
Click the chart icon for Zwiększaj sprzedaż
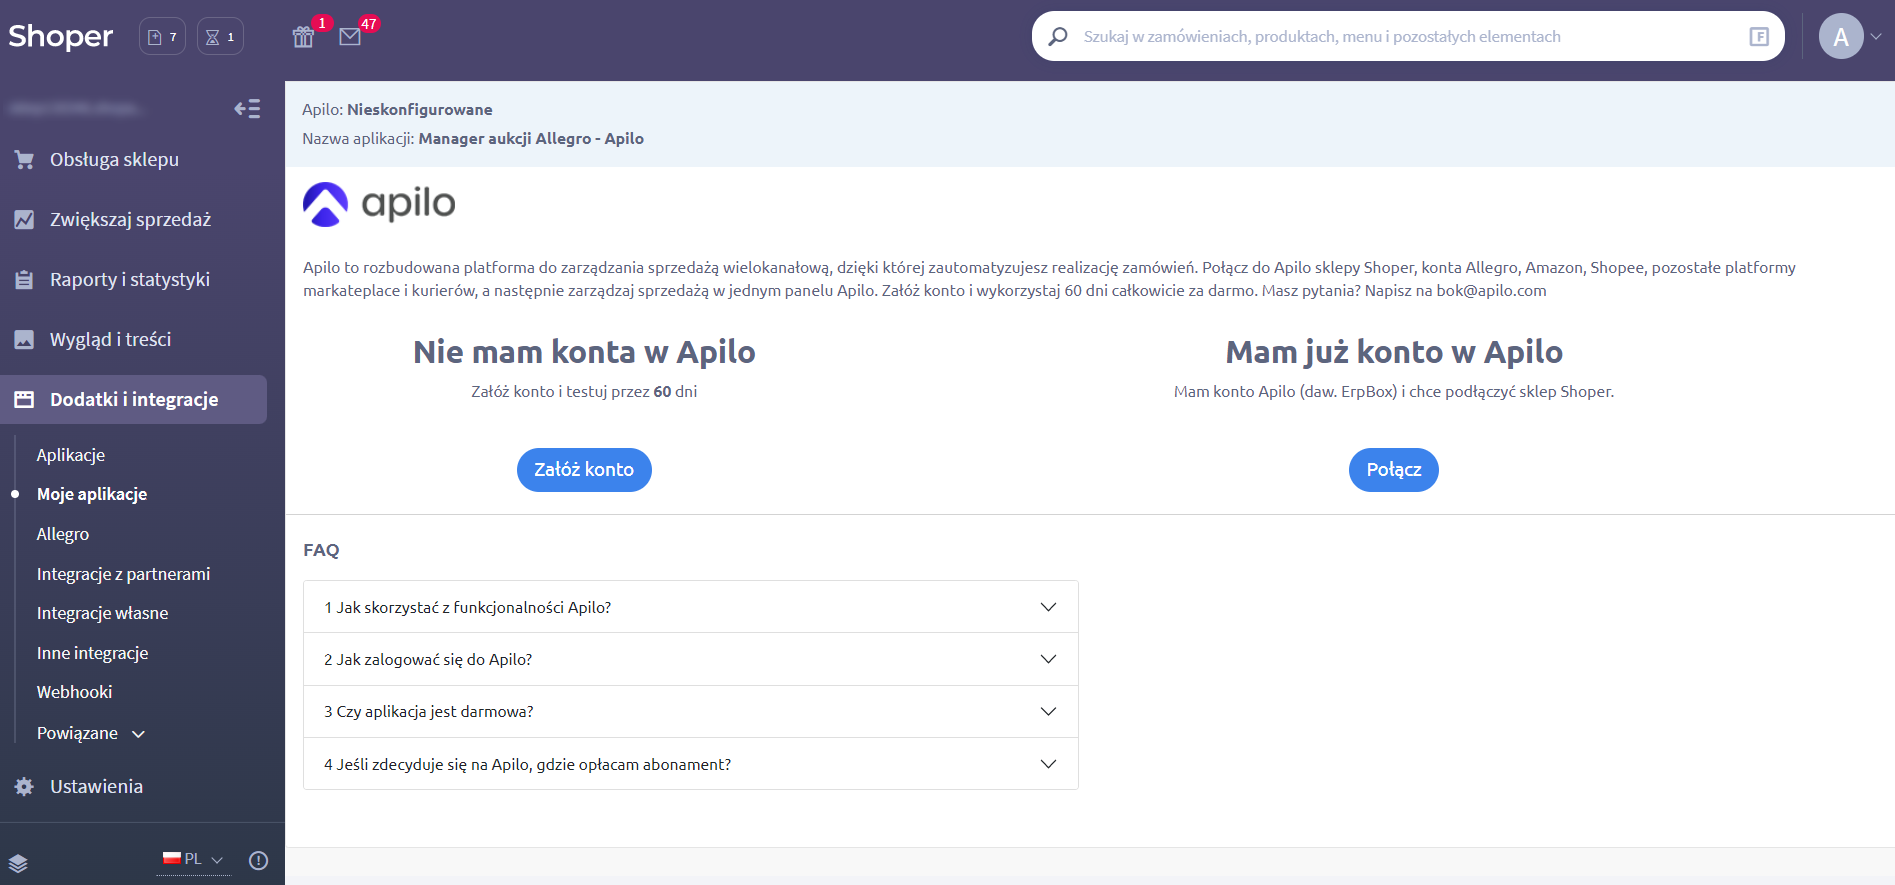[25, 220]
